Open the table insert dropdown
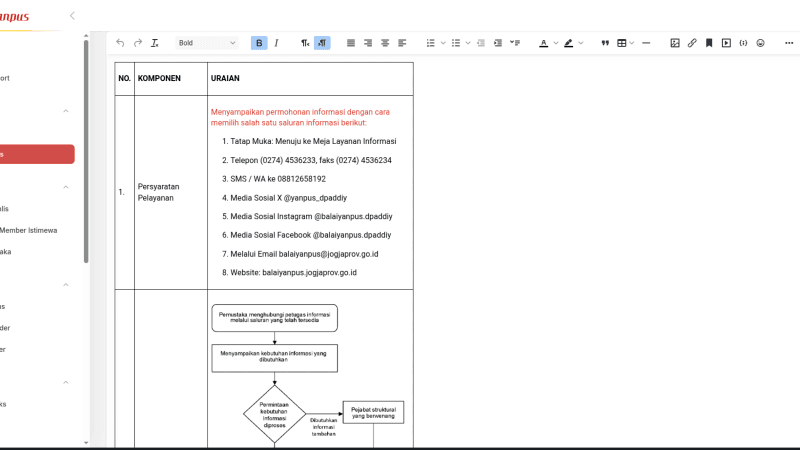800x450 pixels. point(625,43)
